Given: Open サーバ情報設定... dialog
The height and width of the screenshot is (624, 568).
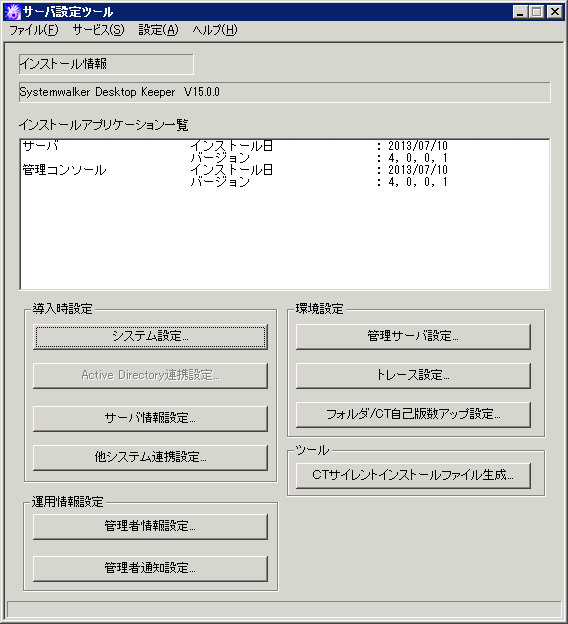Looking at the screenshot, I should tap(150, 419).
